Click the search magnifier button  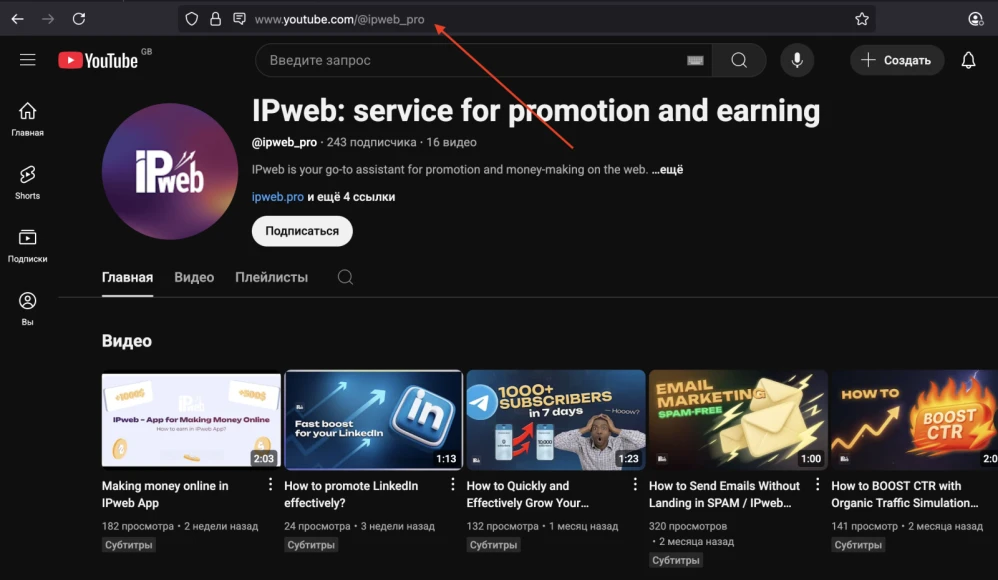[x=739, y=60]
